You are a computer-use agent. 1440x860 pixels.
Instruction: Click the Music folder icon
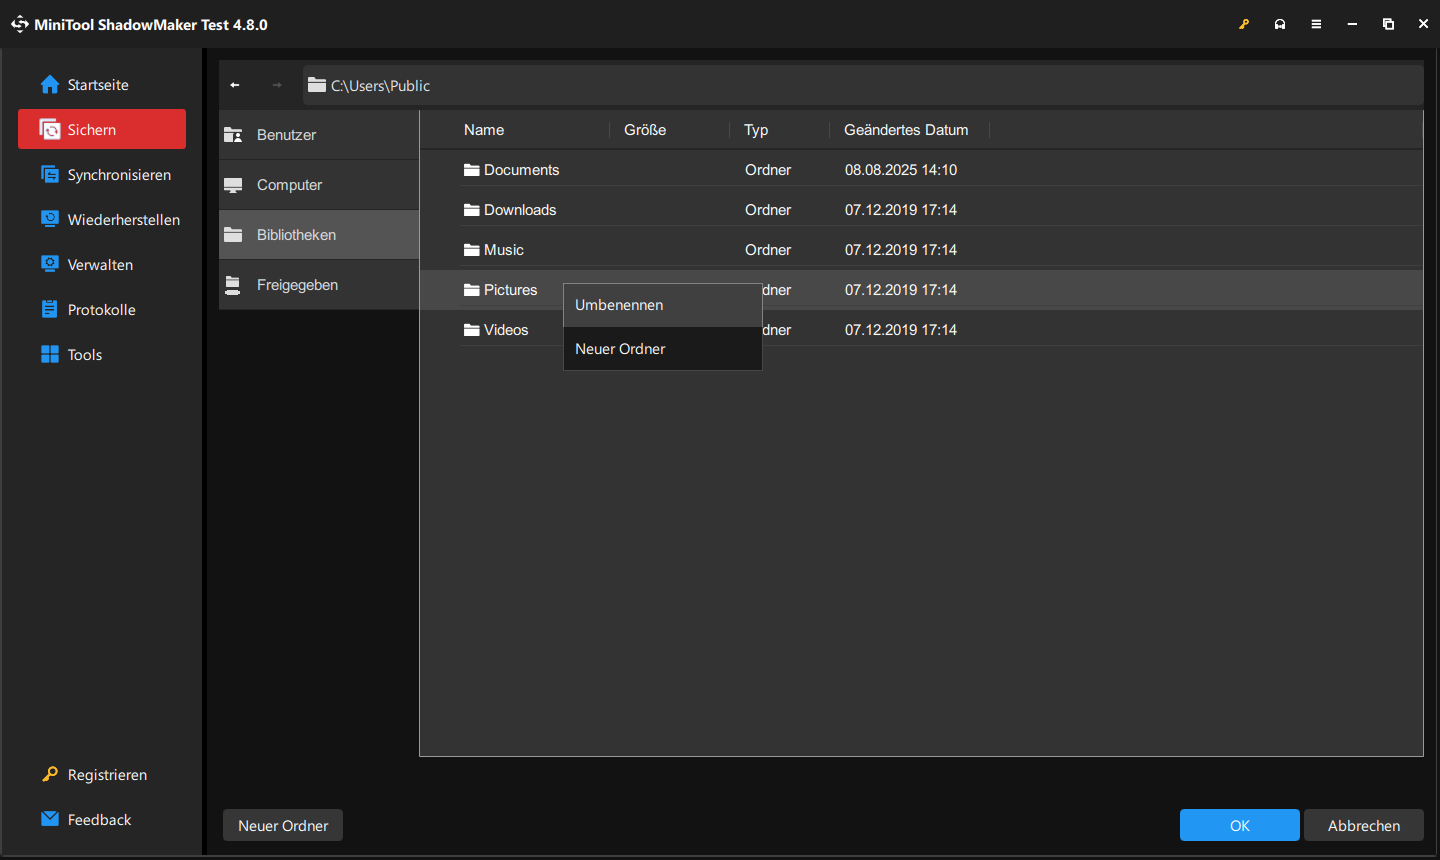click(472, 250)
